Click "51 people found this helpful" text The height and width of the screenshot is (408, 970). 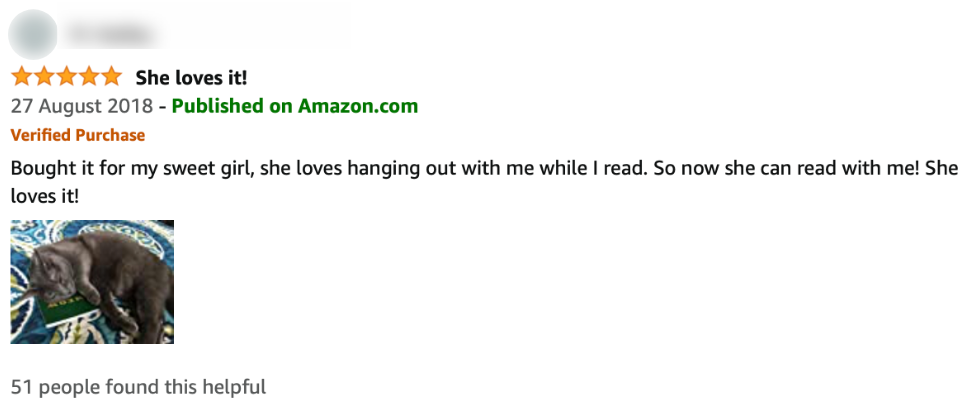tap(138, 386)
